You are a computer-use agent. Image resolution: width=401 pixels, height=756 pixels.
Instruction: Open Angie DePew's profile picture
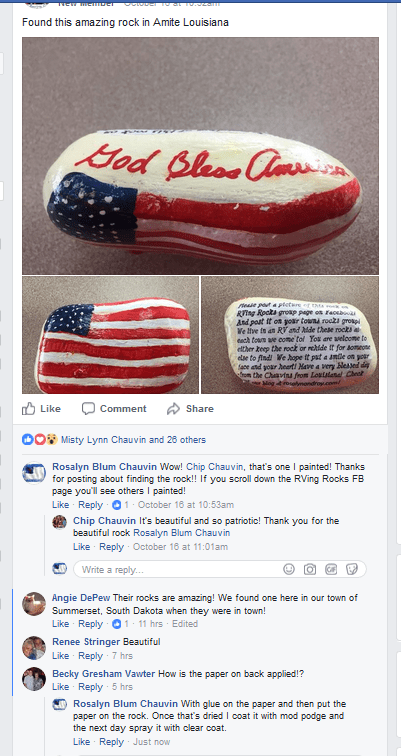[x=34, y=604]
